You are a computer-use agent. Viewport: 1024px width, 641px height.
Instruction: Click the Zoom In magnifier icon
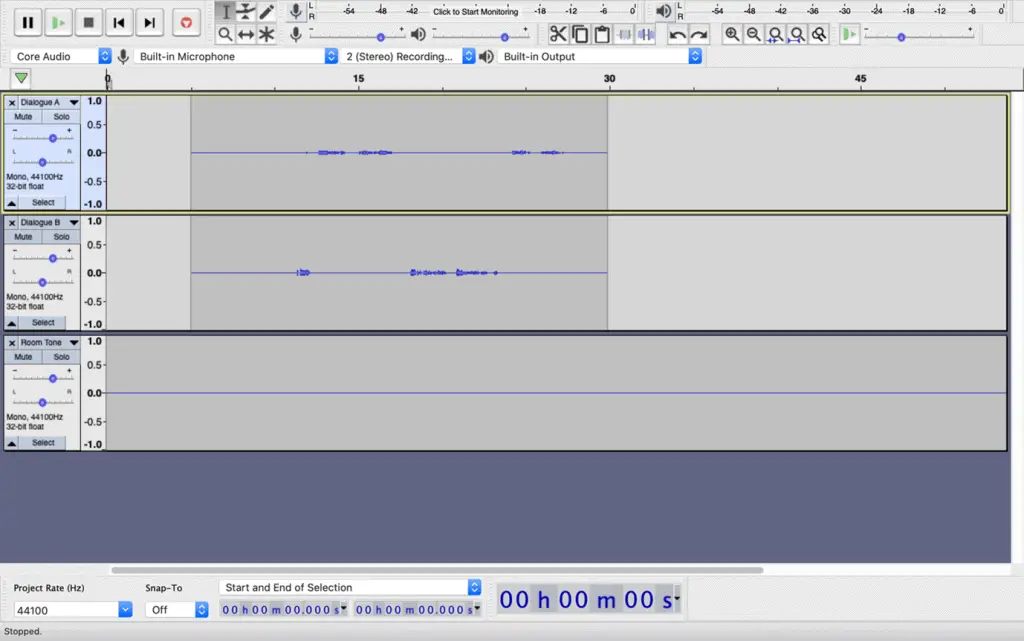pyautogui.click(x=732, y=34)
